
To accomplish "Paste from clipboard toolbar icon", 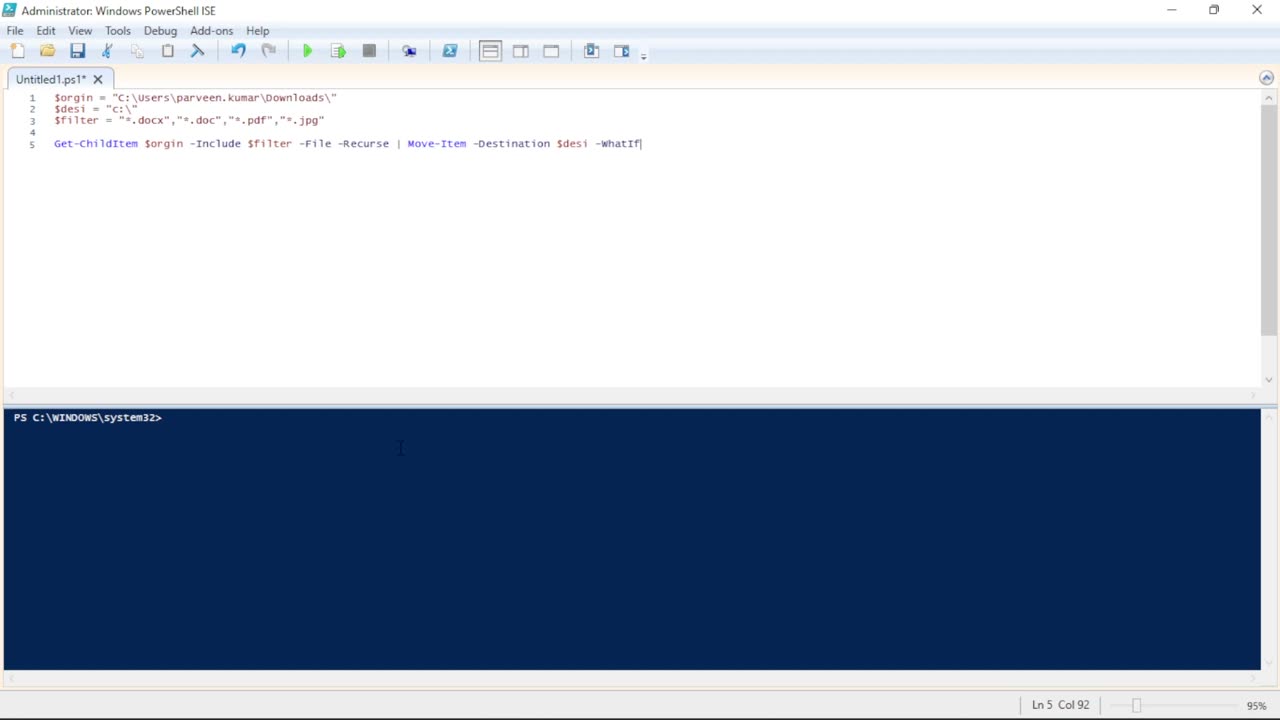I will pos(167,51).
